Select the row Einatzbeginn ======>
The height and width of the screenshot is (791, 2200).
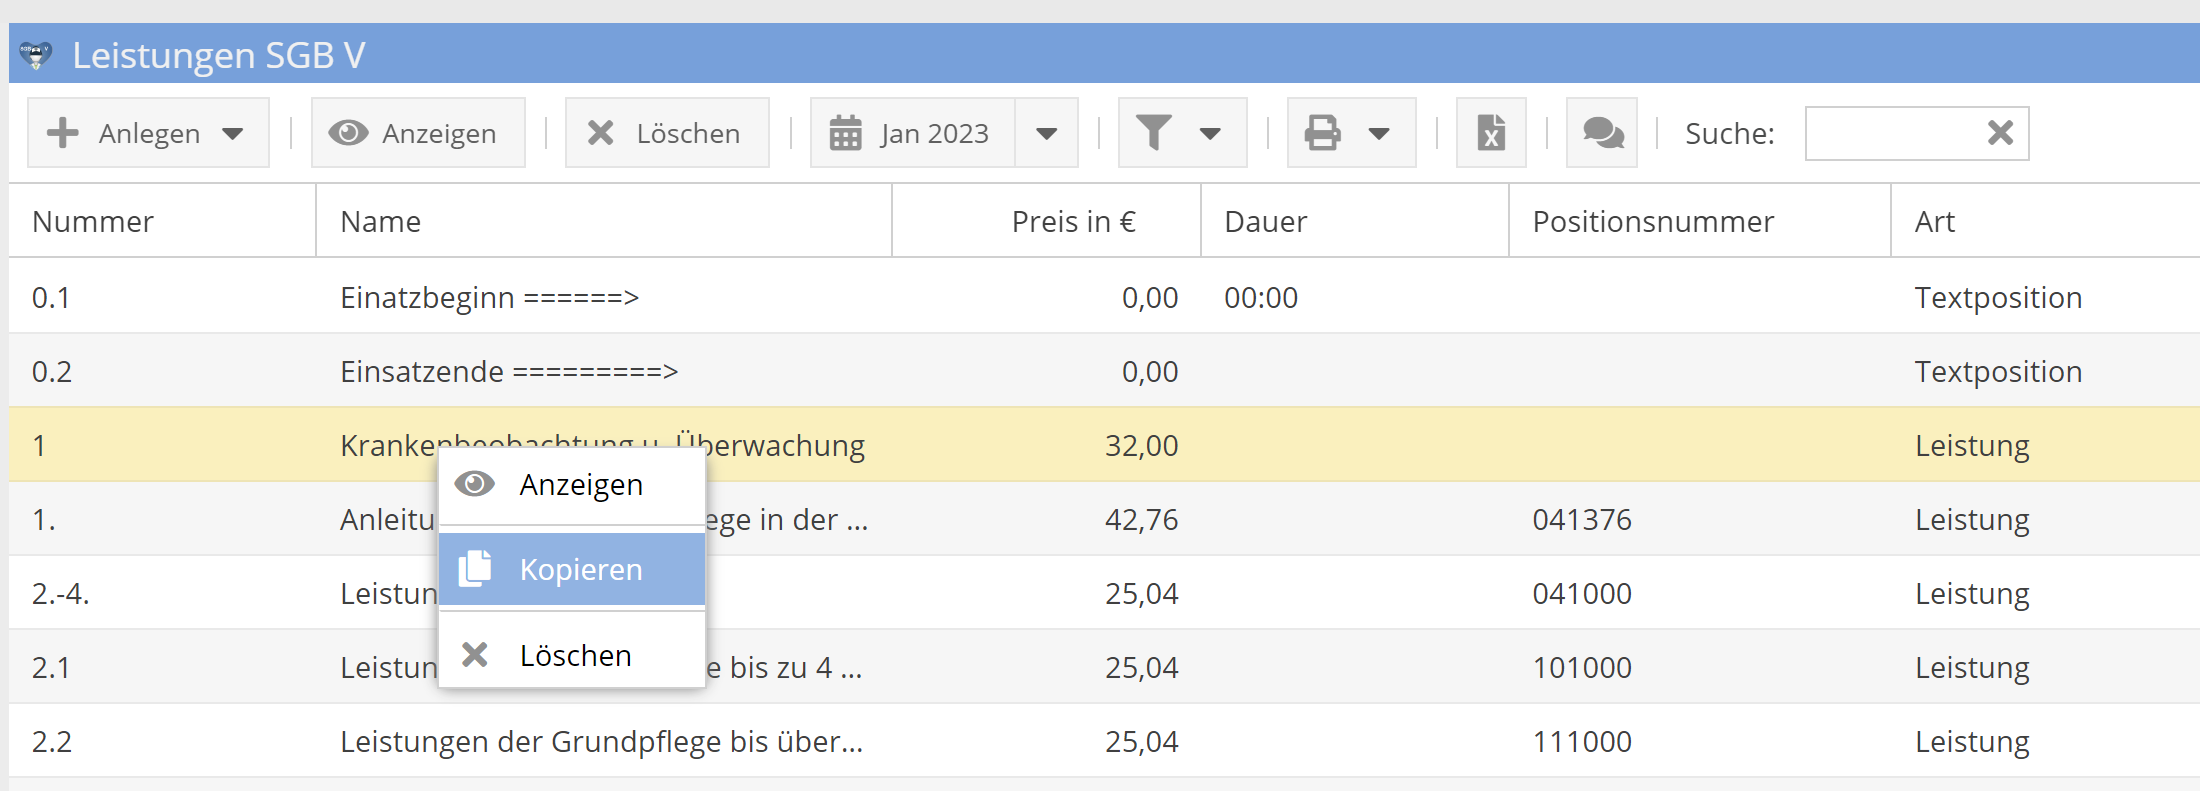coord(1104,297)
